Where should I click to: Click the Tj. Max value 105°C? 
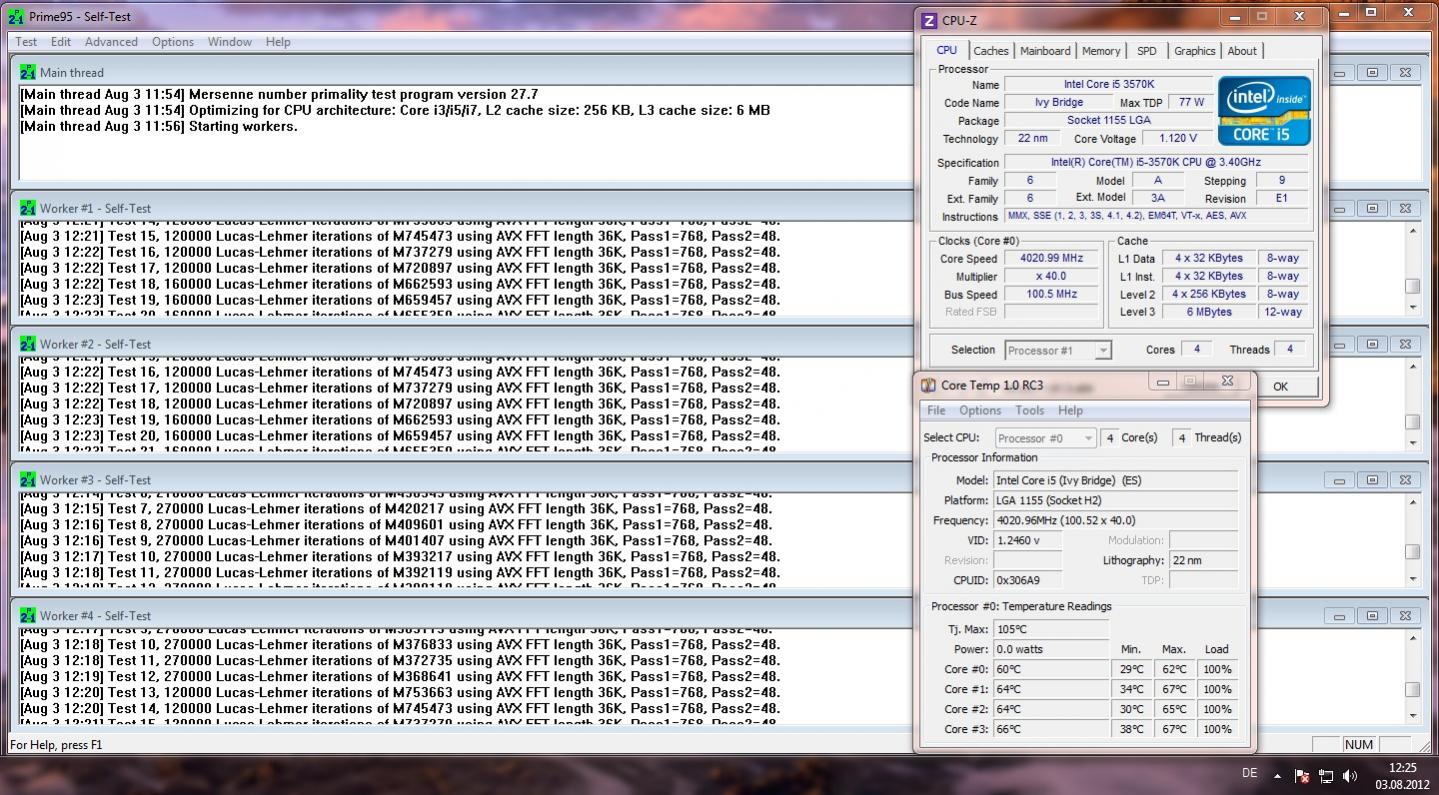pyautogui.click(x=1051, y=629)
